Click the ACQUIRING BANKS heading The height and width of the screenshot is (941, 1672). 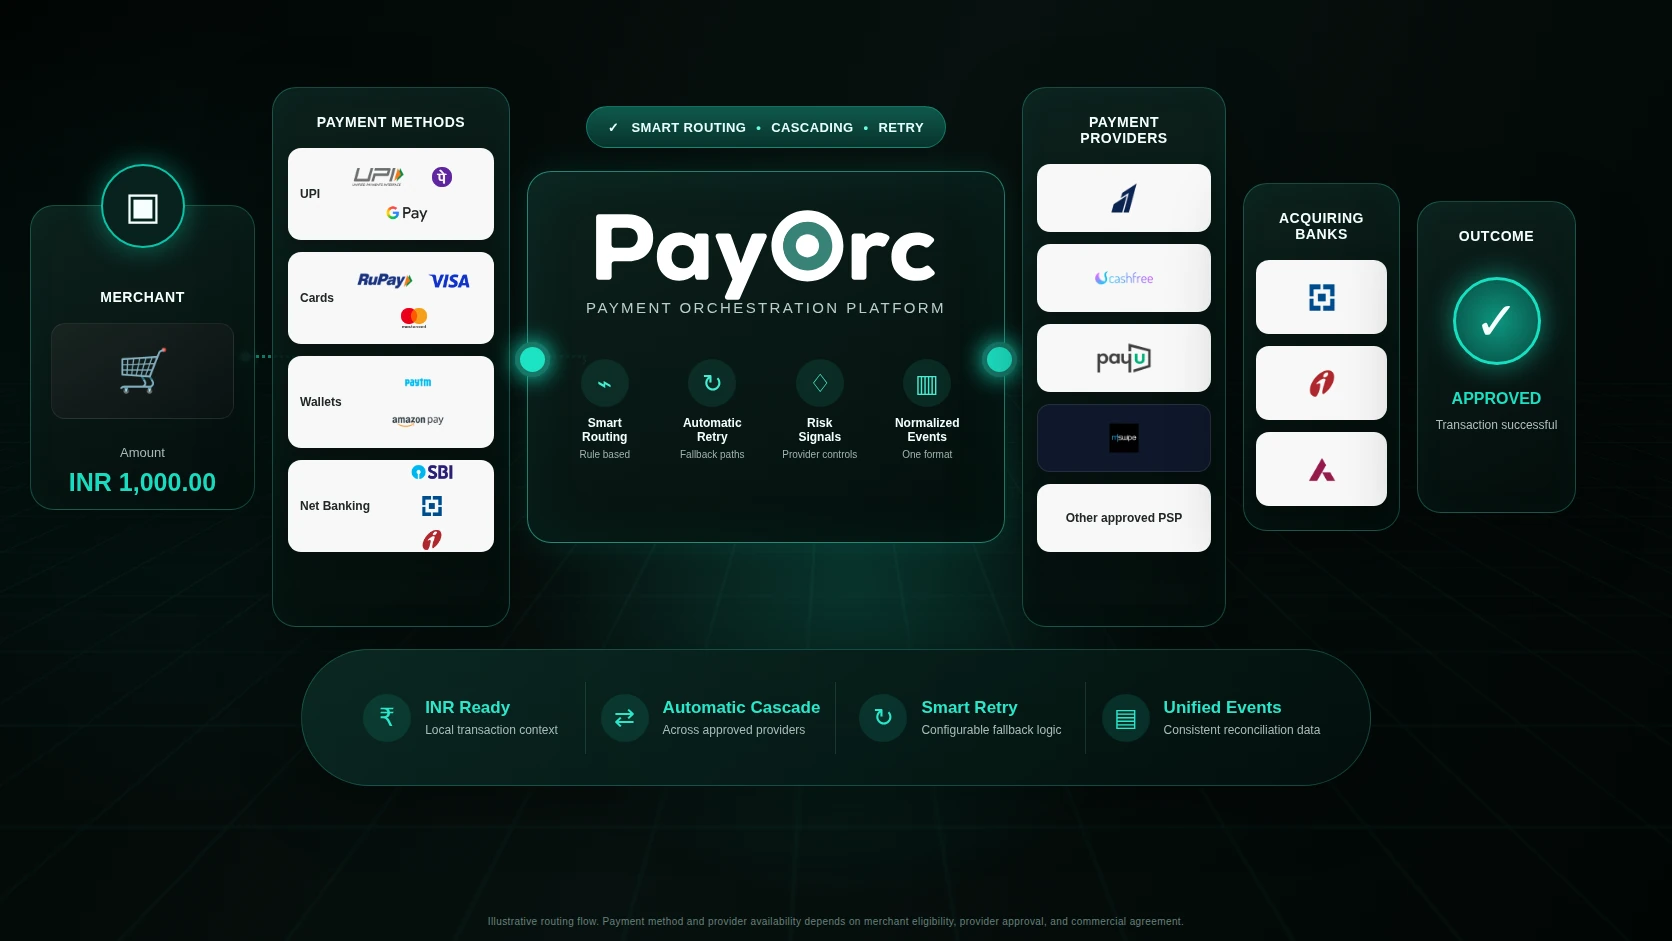pos(1321,226)
